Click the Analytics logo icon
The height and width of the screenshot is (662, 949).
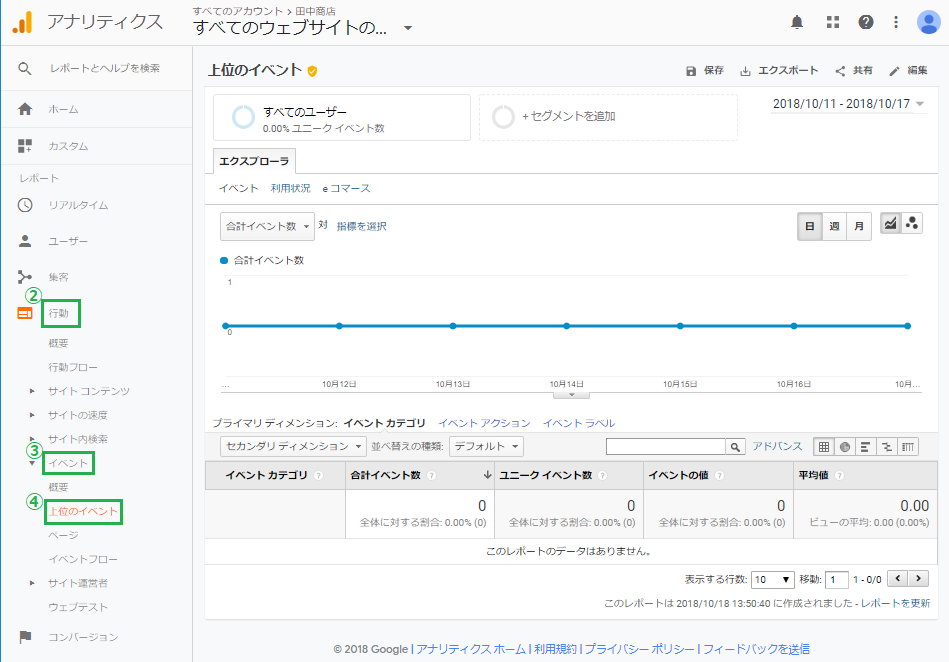pos(22,22)
